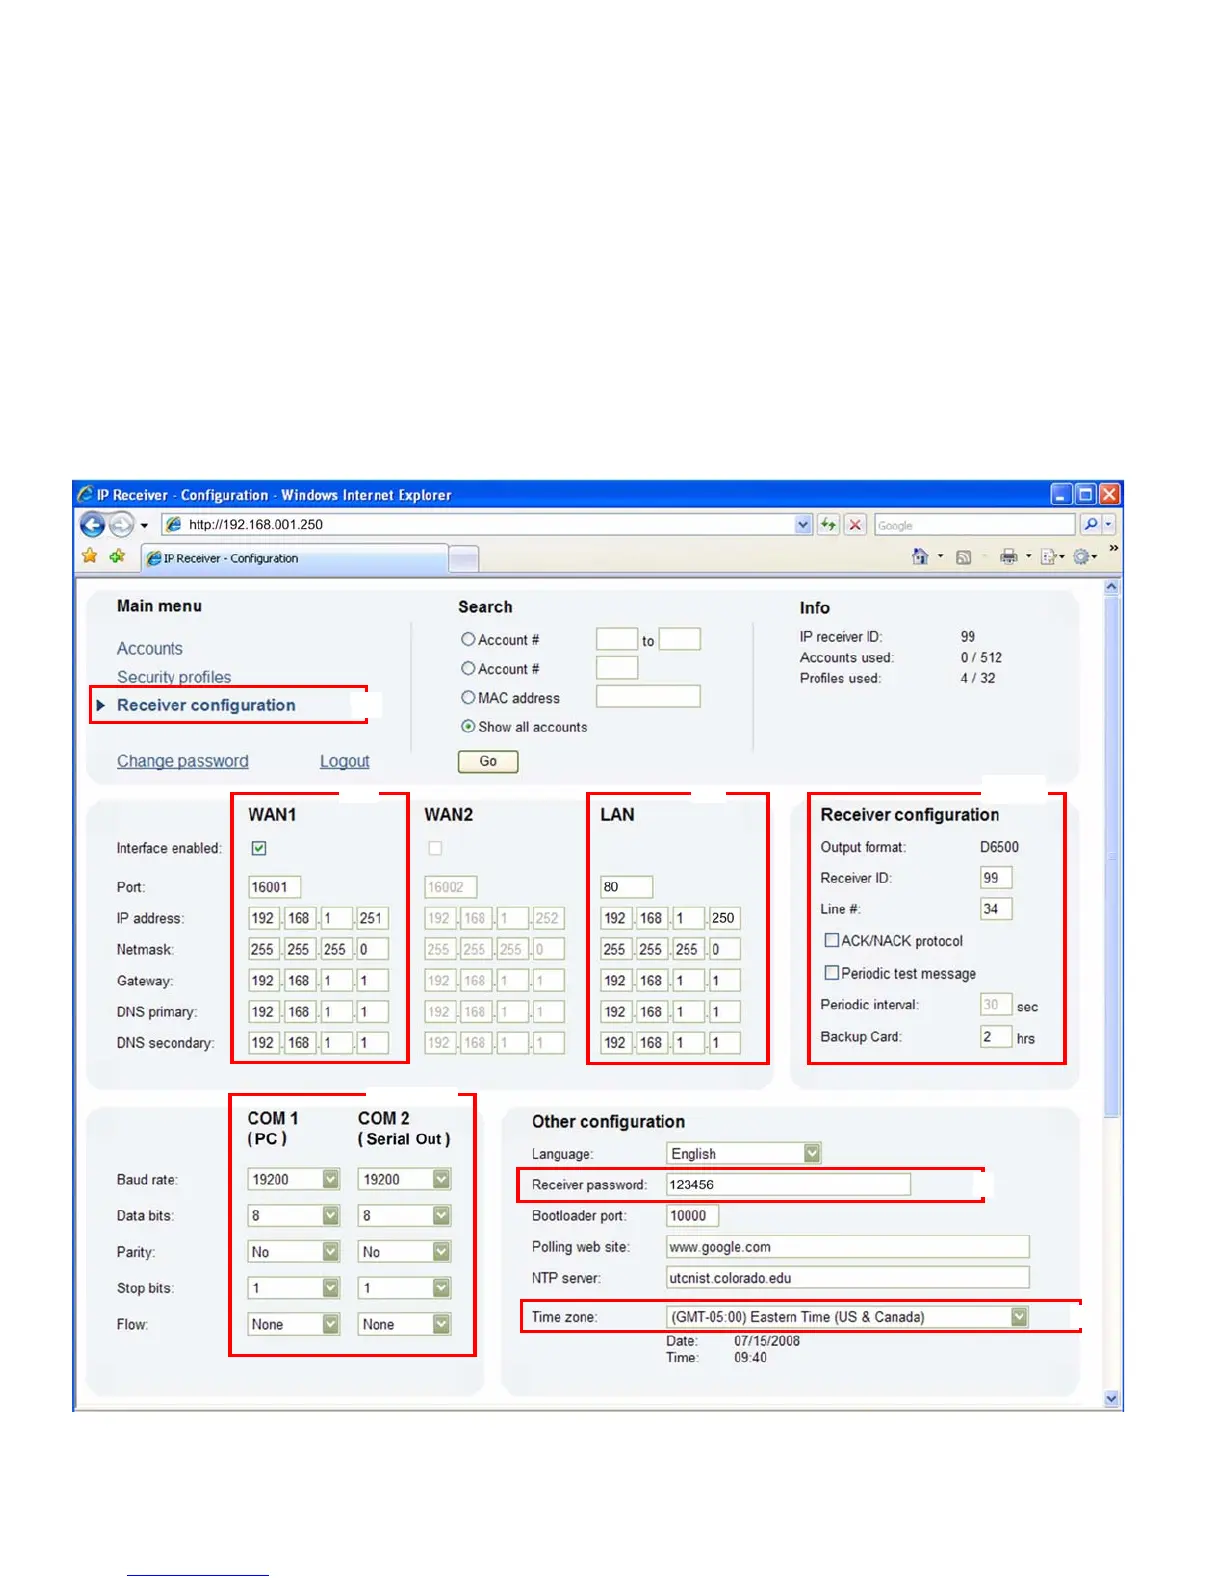Click the red Stop loading icon

pyautogui.click(x=855, y=524)
